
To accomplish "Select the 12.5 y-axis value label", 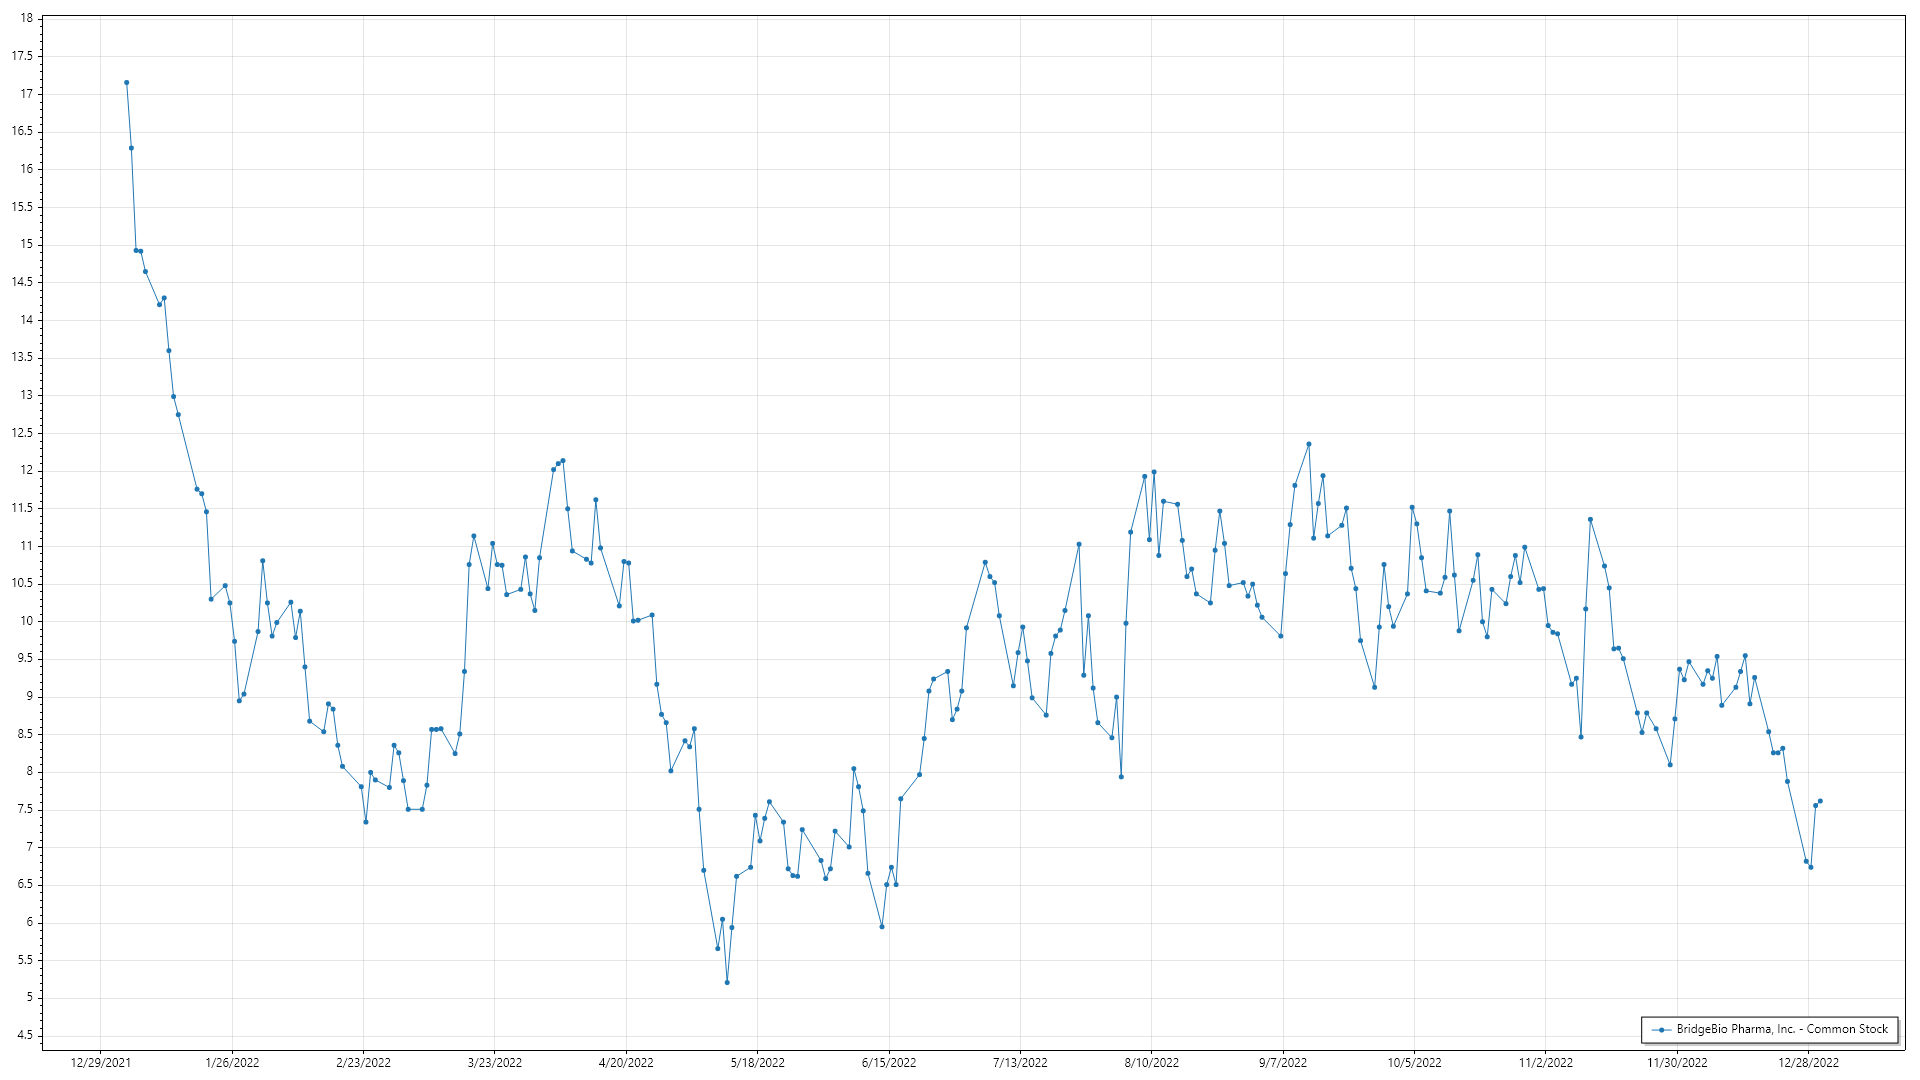I will tap(22, 433).
